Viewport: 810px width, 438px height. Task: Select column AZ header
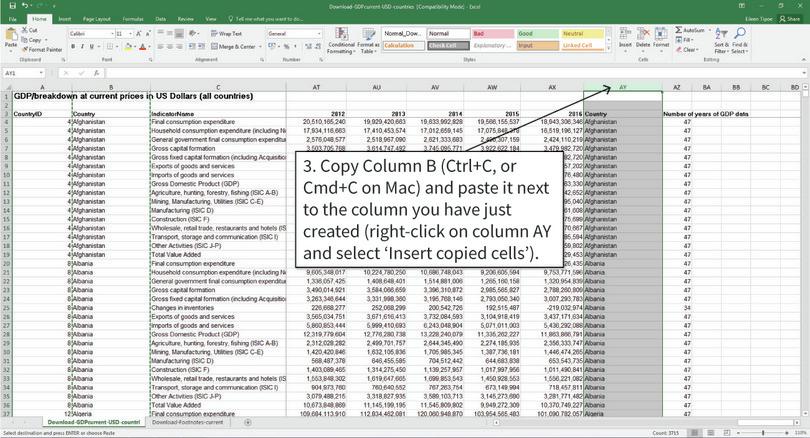point(677,87)
